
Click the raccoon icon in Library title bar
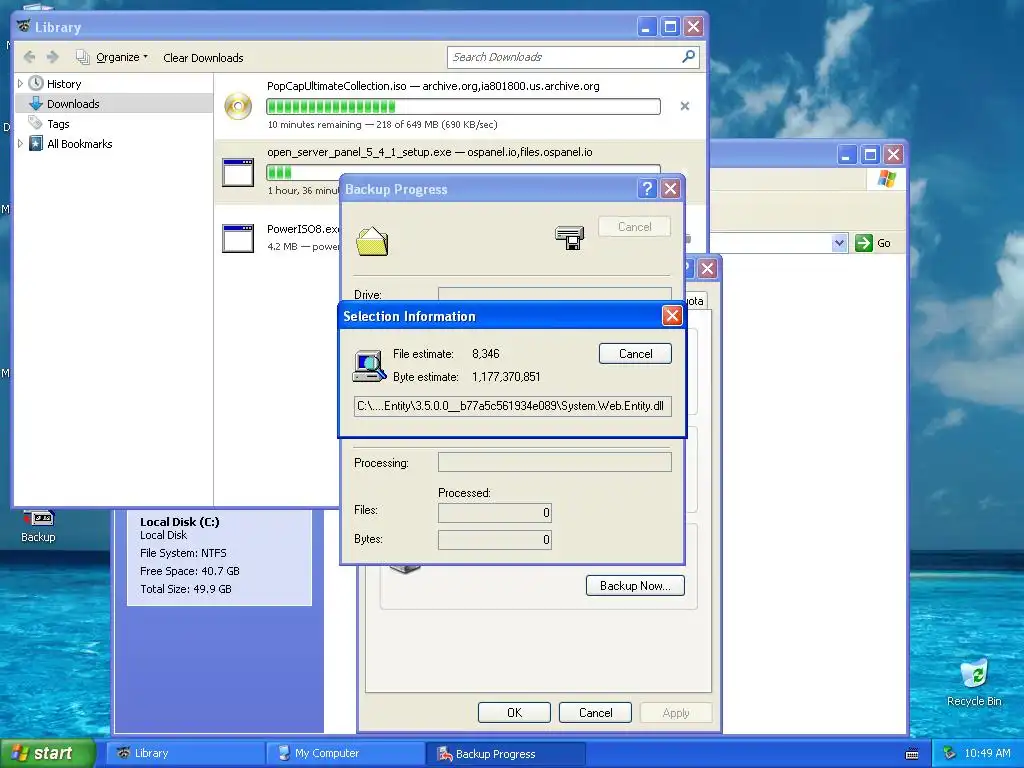[x=24, y=27]
